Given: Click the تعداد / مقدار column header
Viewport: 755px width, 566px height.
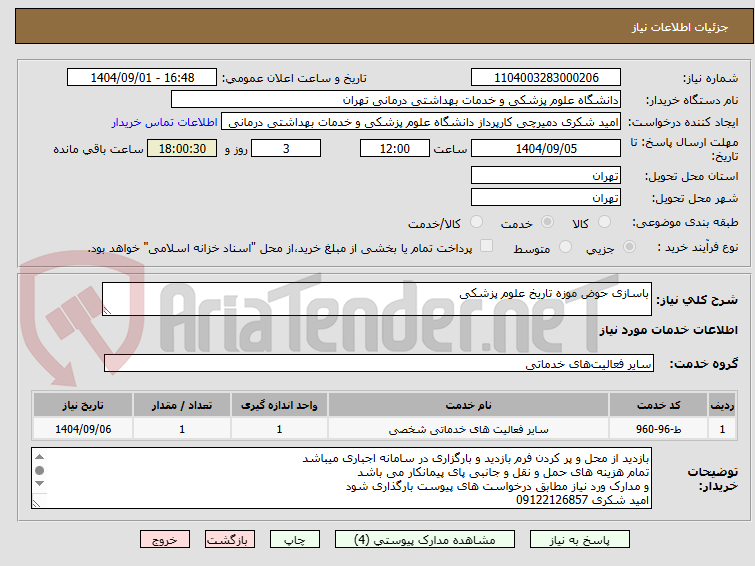Looking at the screenshot, I should 182,405.
